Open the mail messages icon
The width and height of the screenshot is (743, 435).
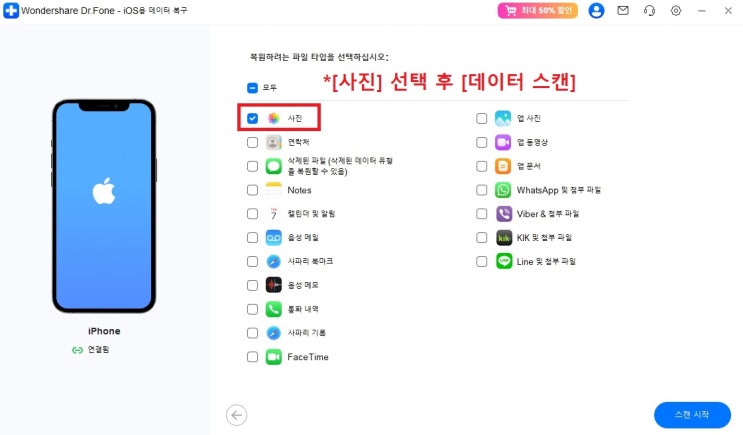tap(623, 10)
